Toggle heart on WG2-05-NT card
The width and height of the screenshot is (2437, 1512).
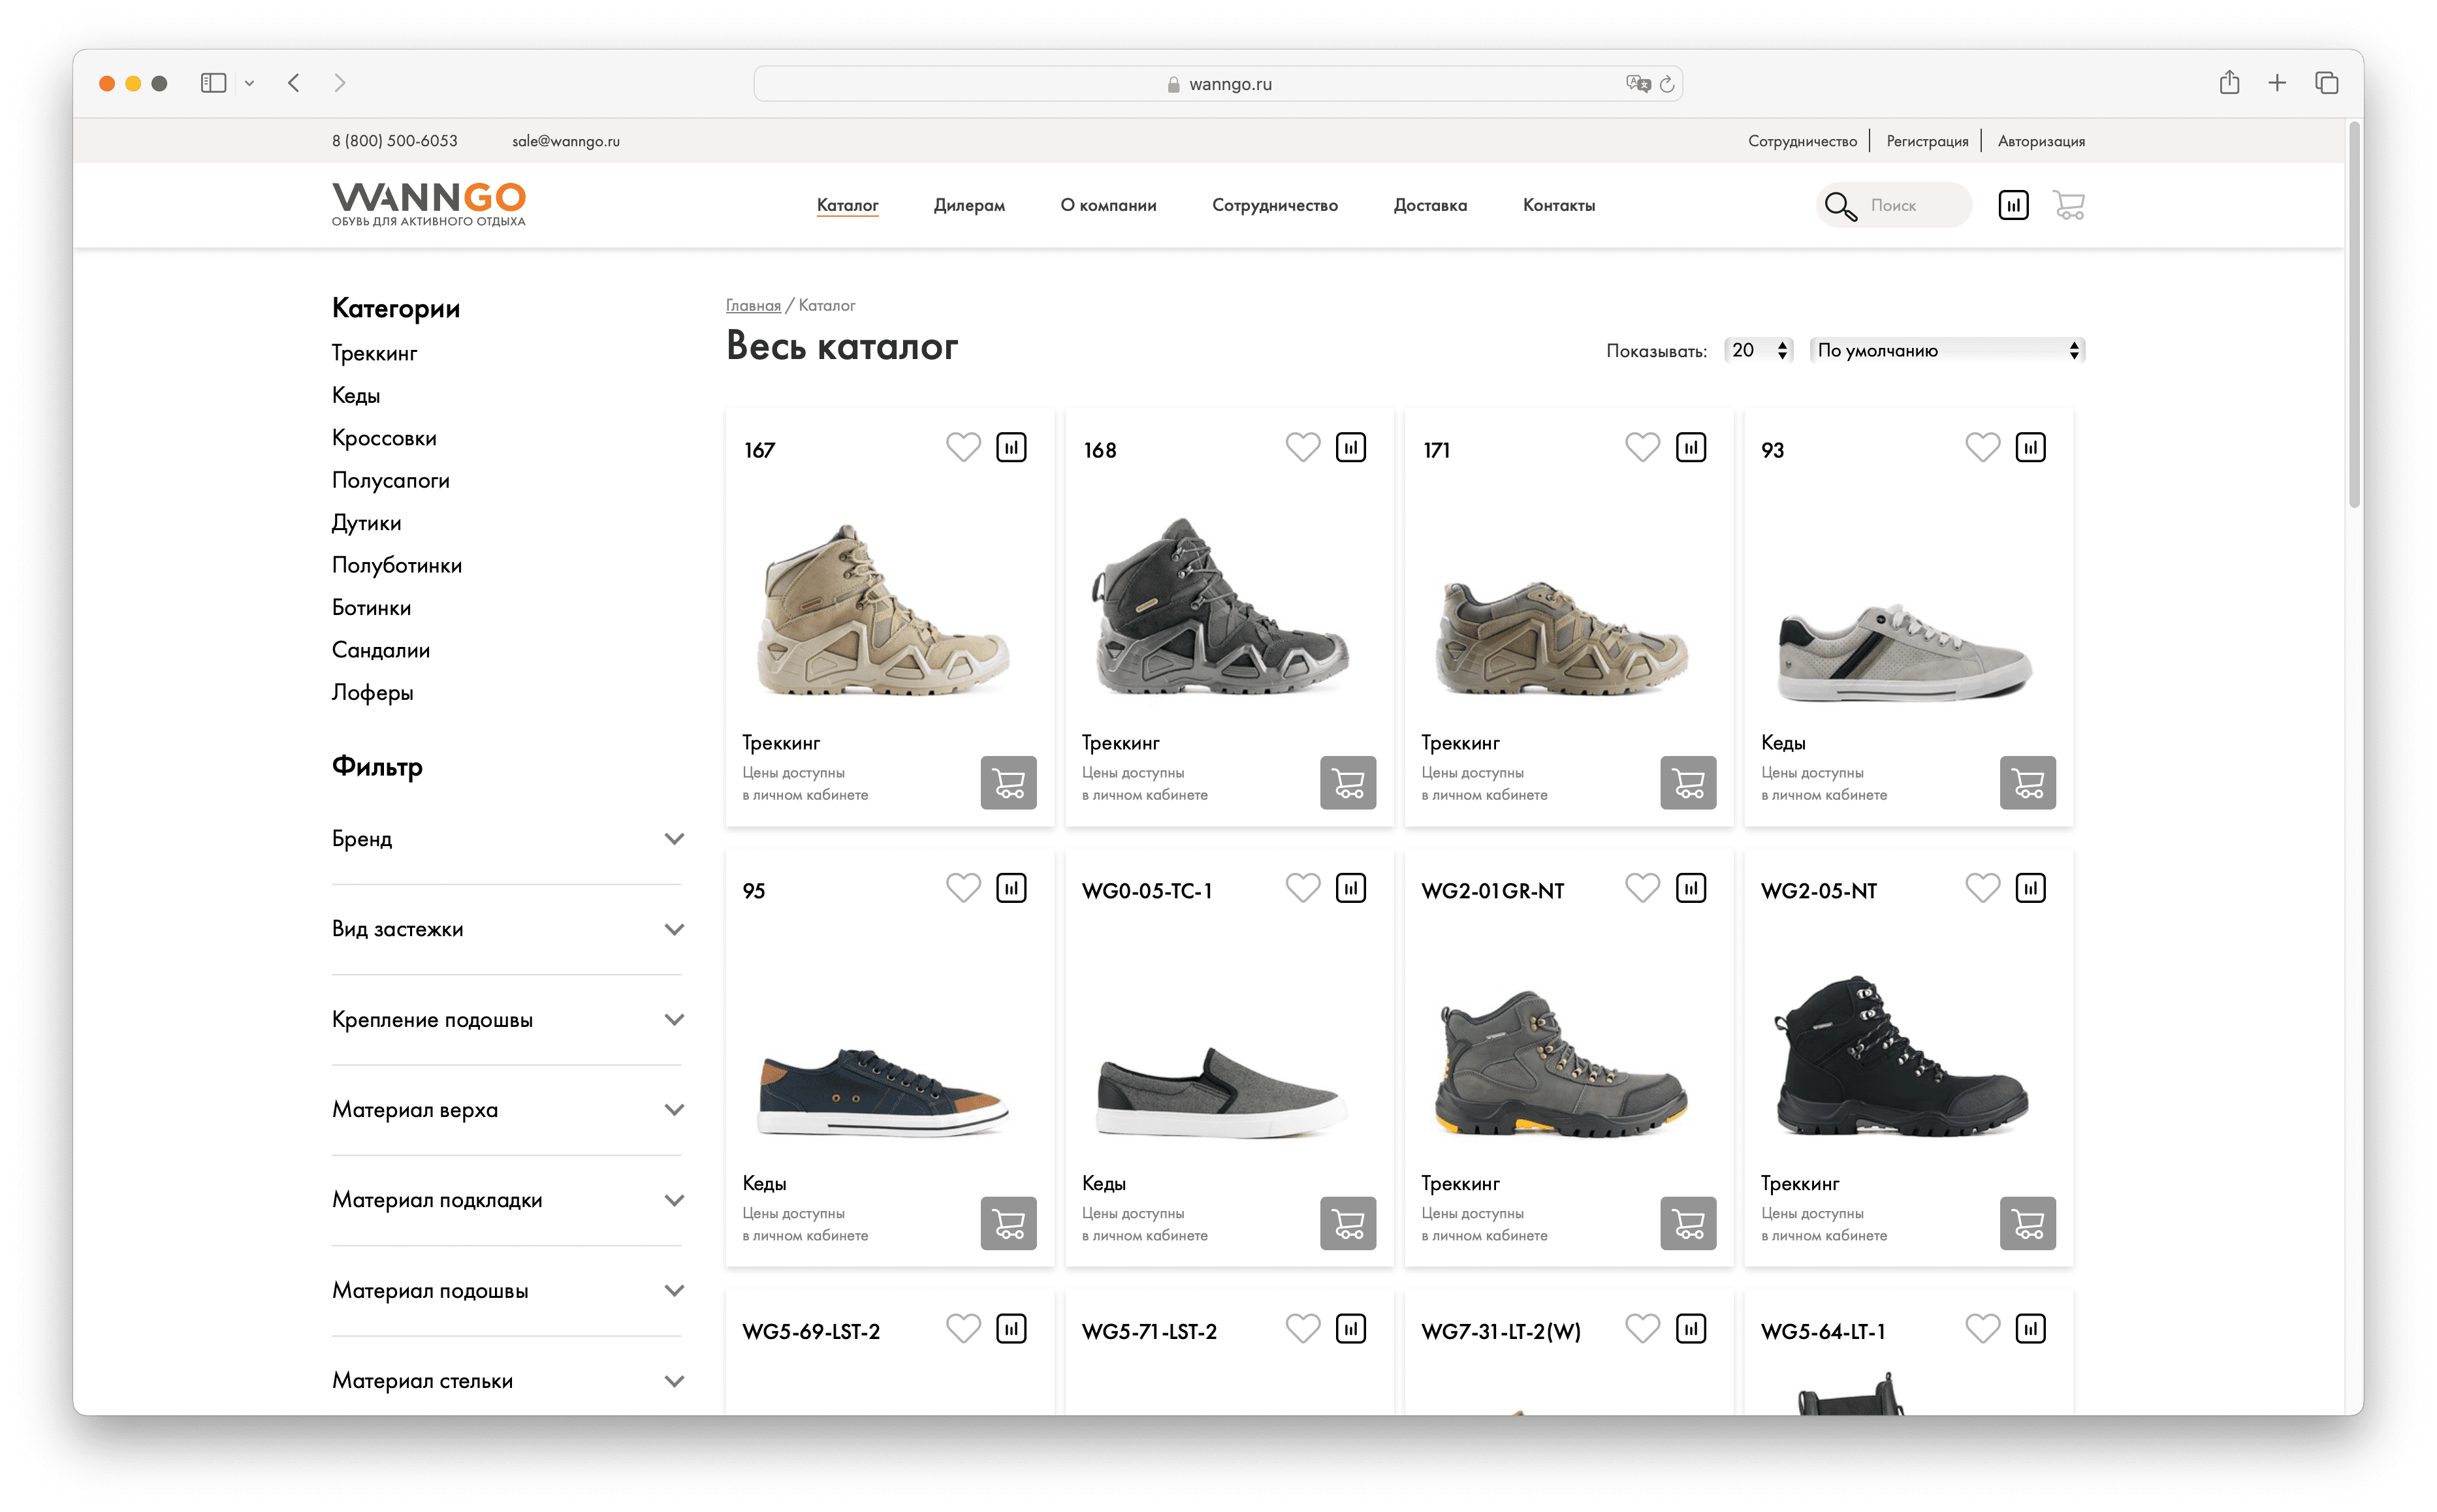(1982, 888)
